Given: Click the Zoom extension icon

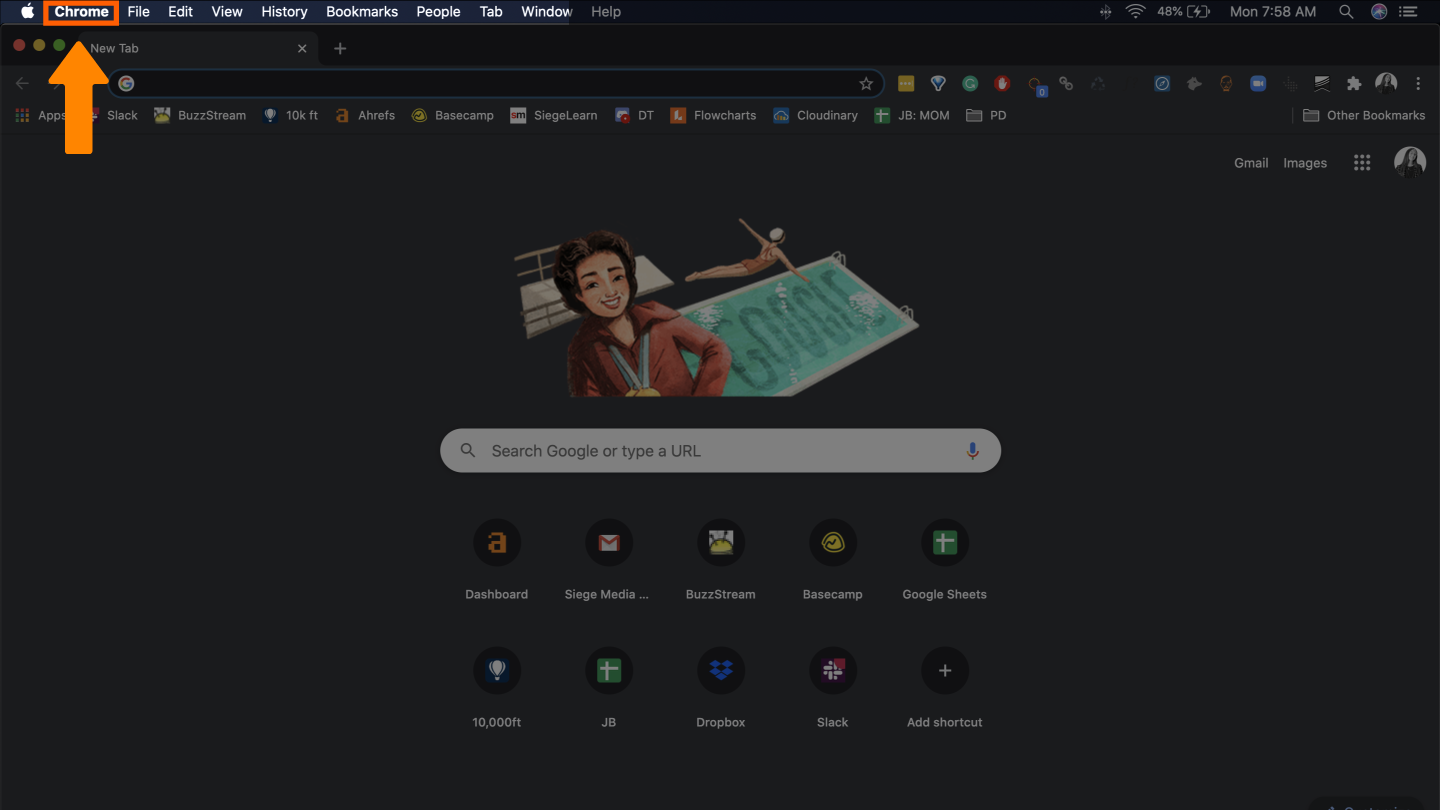Looking at the screenshot, I should [1258, 84].
